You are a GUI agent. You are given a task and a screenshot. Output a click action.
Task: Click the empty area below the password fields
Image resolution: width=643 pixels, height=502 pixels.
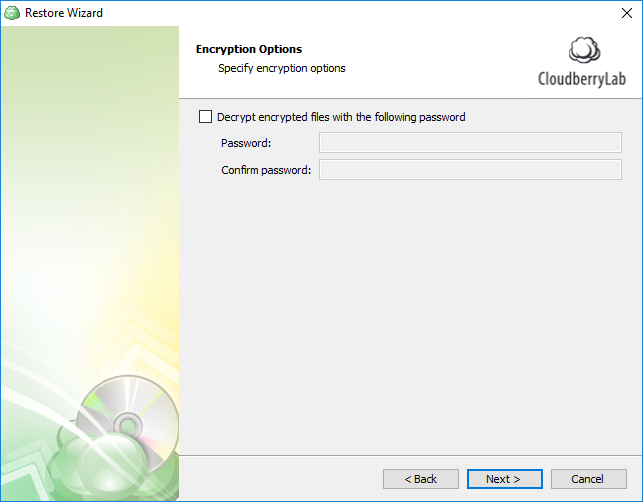coord(411,316)
